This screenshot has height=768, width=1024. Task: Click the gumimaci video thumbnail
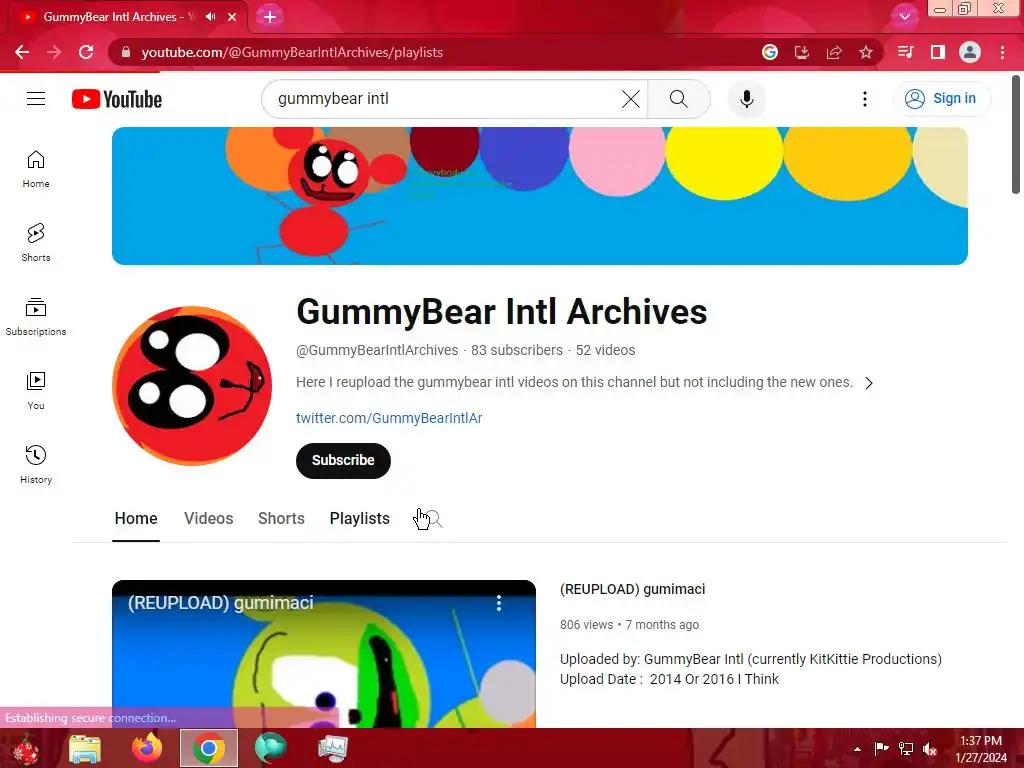coord(323,654)
